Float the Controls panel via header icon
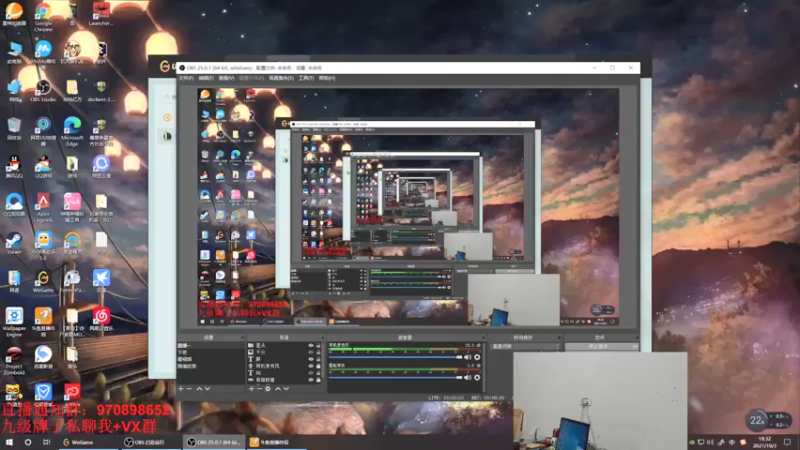The width and height of the screenshot is (800, 450). click(636, 337)
